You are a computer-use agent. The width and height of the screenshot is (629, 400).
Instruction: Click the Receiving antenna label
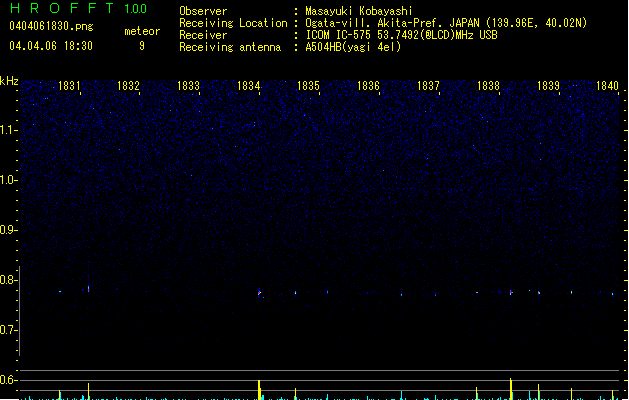pyautogui.click(x=230, y=47)
